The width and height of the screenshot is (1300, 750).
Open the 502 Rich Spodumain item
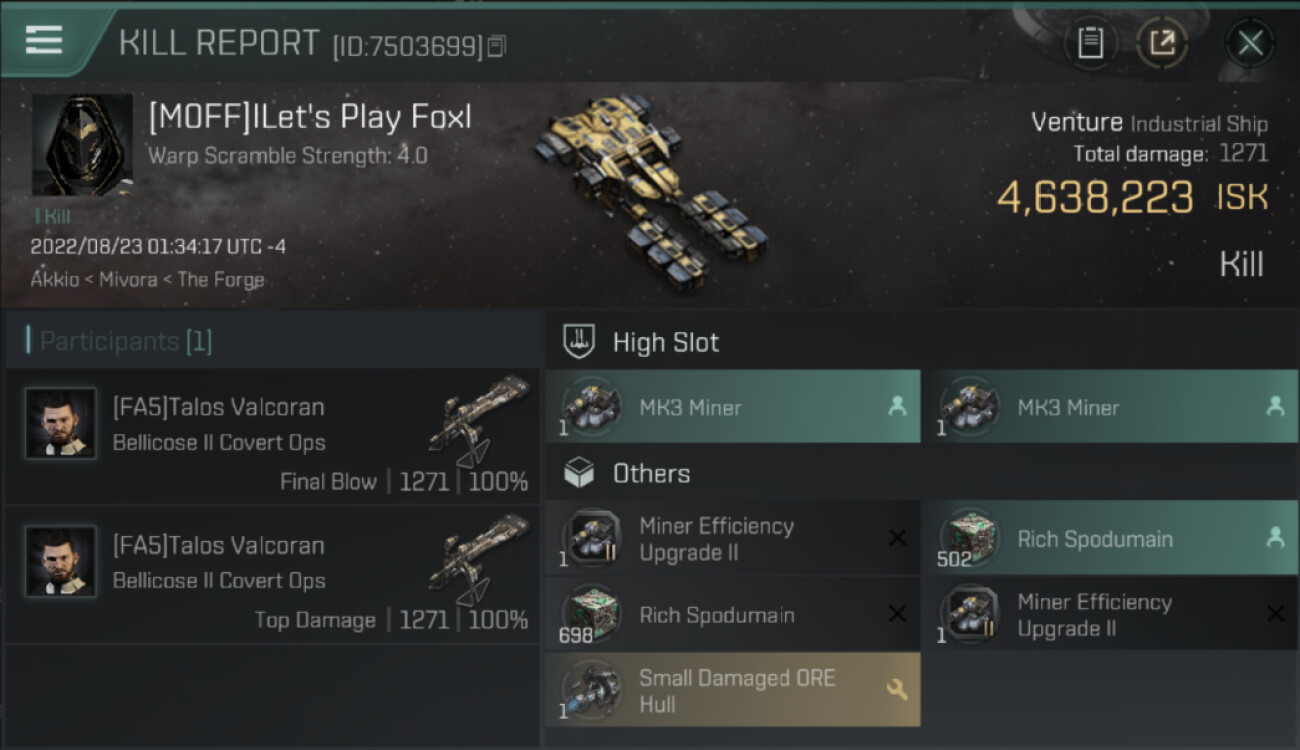click(1110, 539)
